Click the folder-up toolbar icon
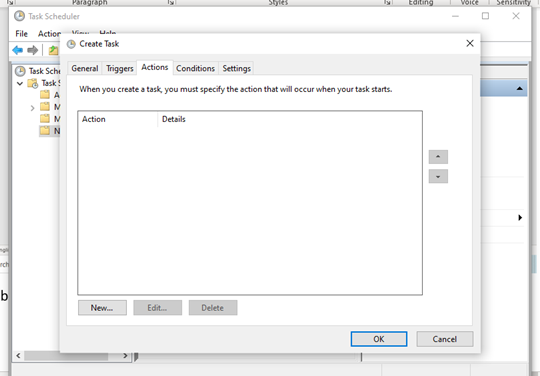Image resolution: width=540 pixels, height=376 pixels. [x=53, y=50]
